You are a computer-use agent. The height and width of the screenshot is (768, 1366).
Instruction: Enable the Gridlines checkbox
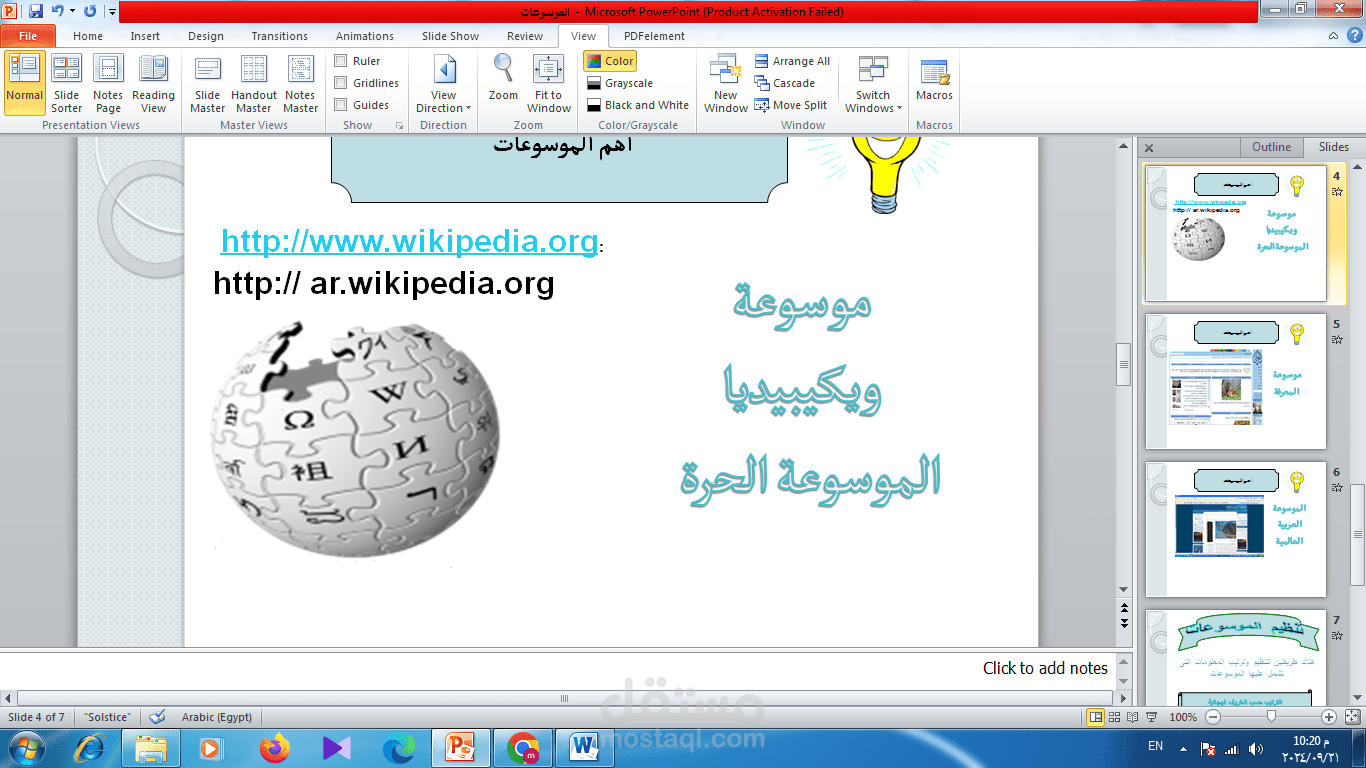pyautogui.click(x=341, y=83)
